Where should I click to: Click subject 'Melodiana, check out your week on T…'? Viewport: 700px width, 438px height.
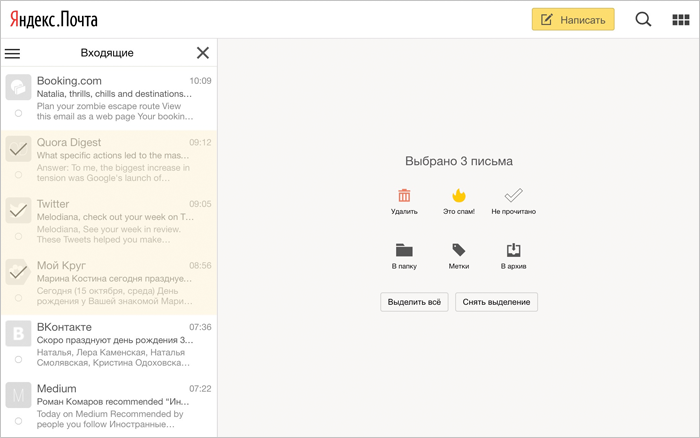click(x=115, y=217)
